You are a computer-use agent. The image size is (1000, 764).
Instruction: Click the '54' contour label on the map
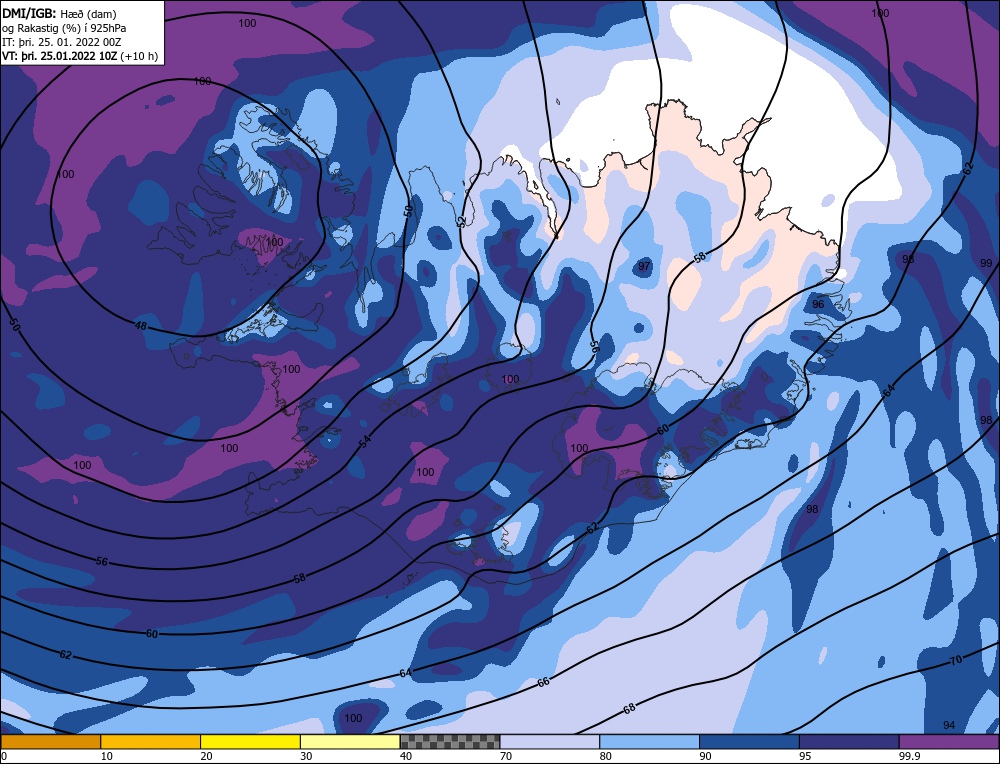point(365,441)
